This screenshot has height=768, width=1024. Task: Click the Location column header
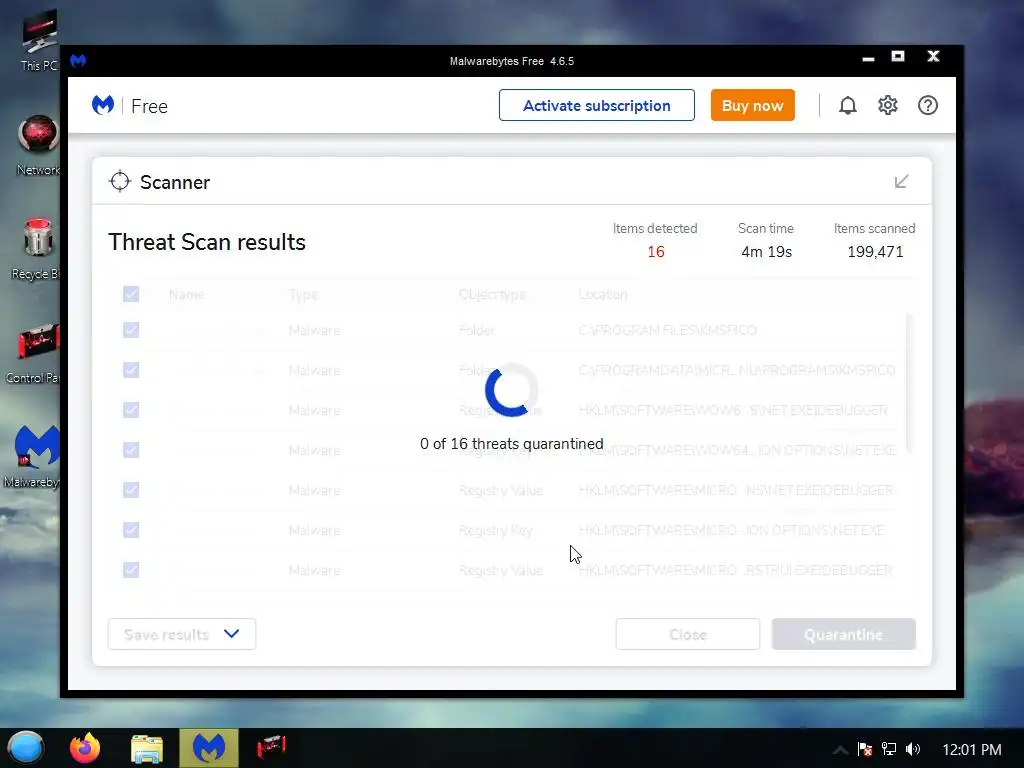click(x=603, y=295)
